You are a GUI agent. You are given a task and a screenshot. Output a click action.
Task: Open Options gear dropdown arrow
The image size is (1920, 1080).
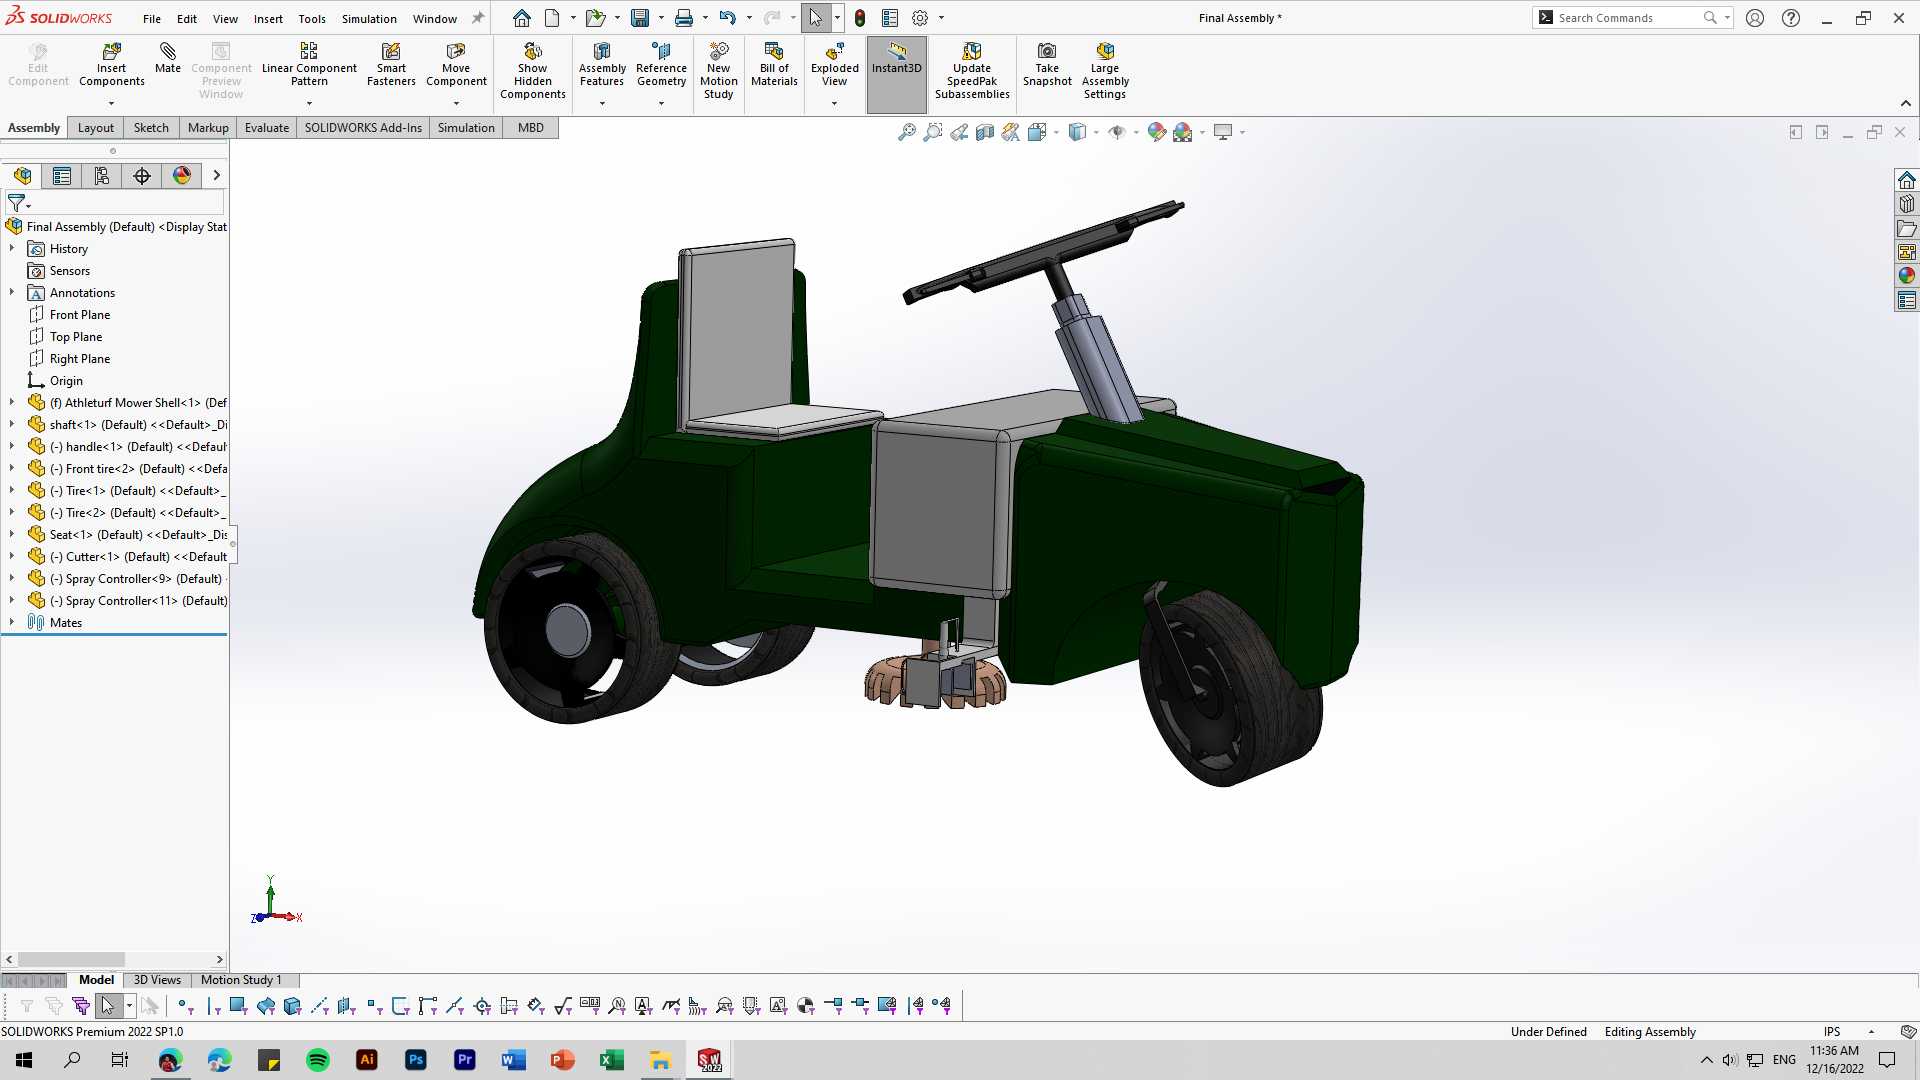tap(941, 18)
